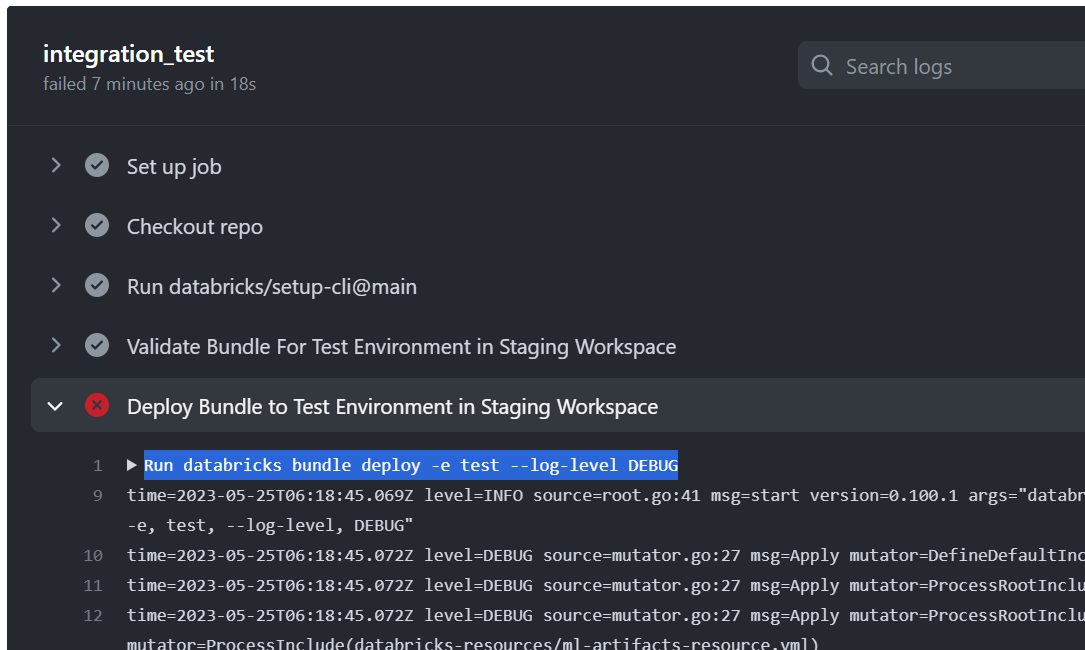Open the integration_test job title link
Screen dimensions: 1085x650
[127, 54]
